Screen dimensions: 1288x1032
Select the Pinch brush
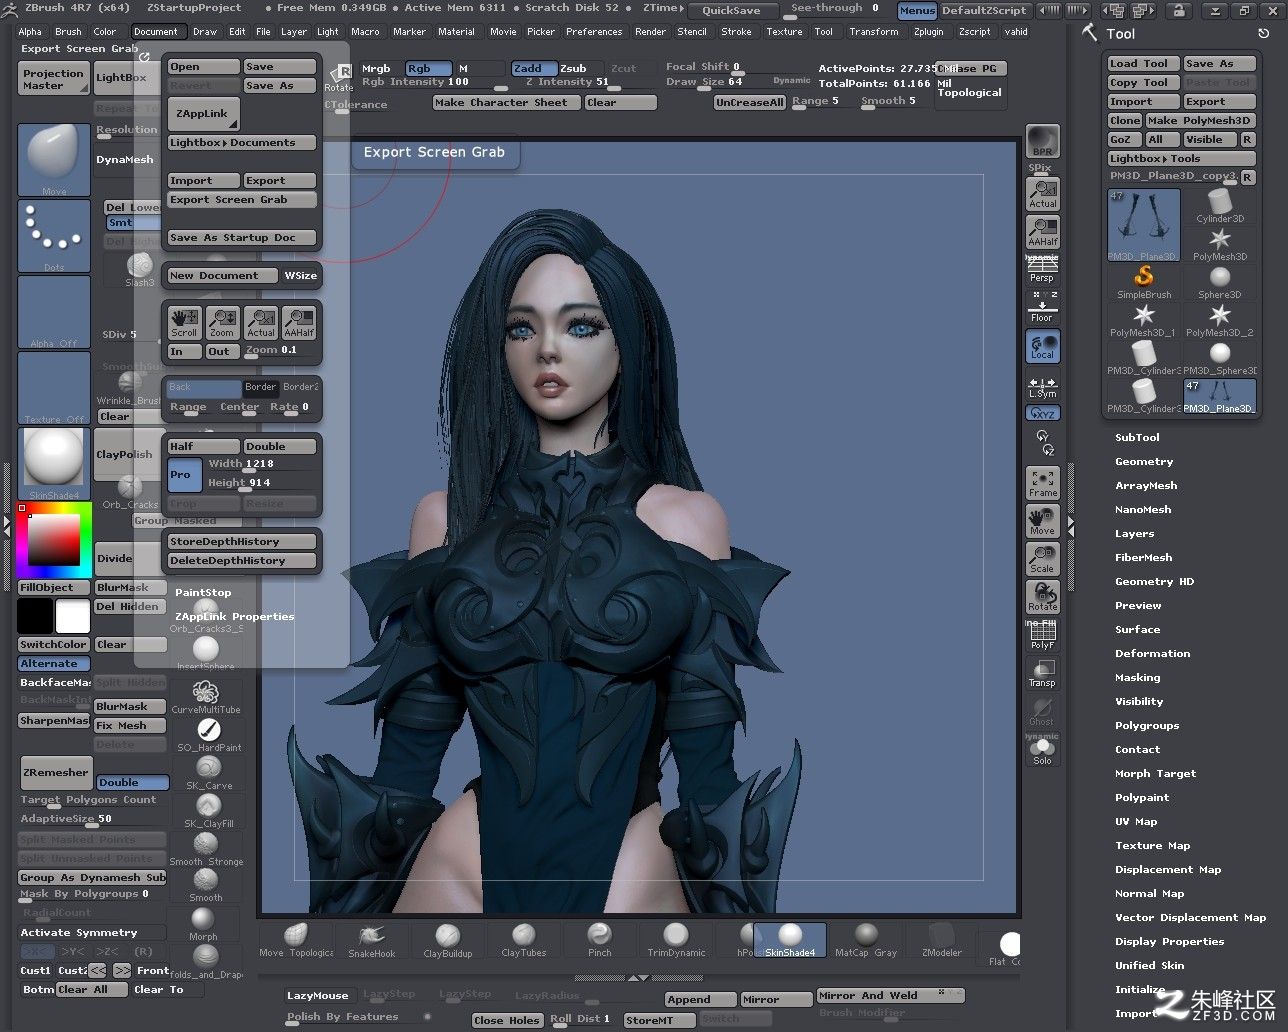click(x=599, y=940)
